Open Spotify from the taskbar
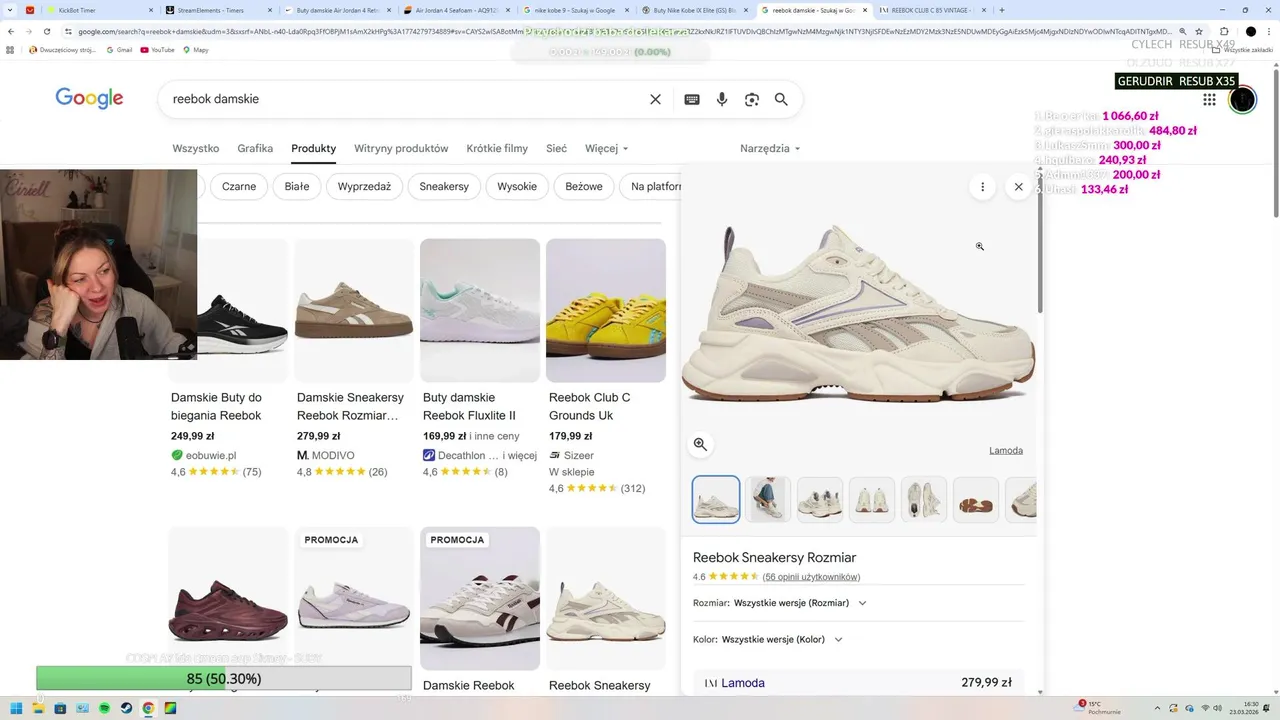This screenshot has width=1280, height=720. point(105,708)
